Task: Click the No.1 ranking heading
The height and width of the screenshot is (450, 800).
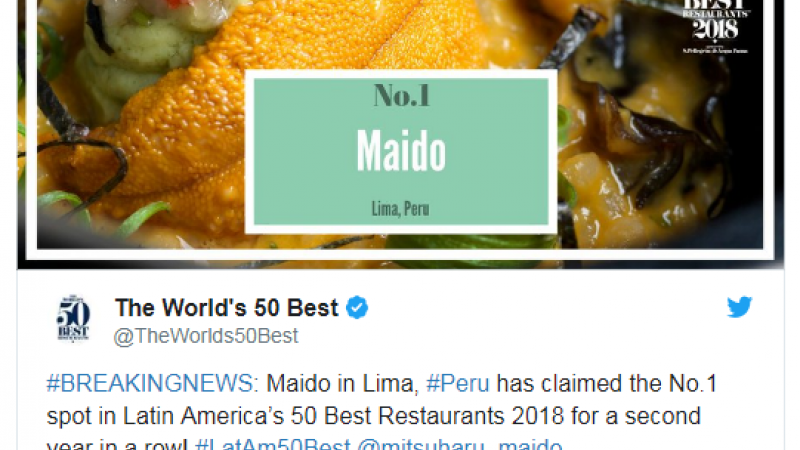Action: [402, 95]
